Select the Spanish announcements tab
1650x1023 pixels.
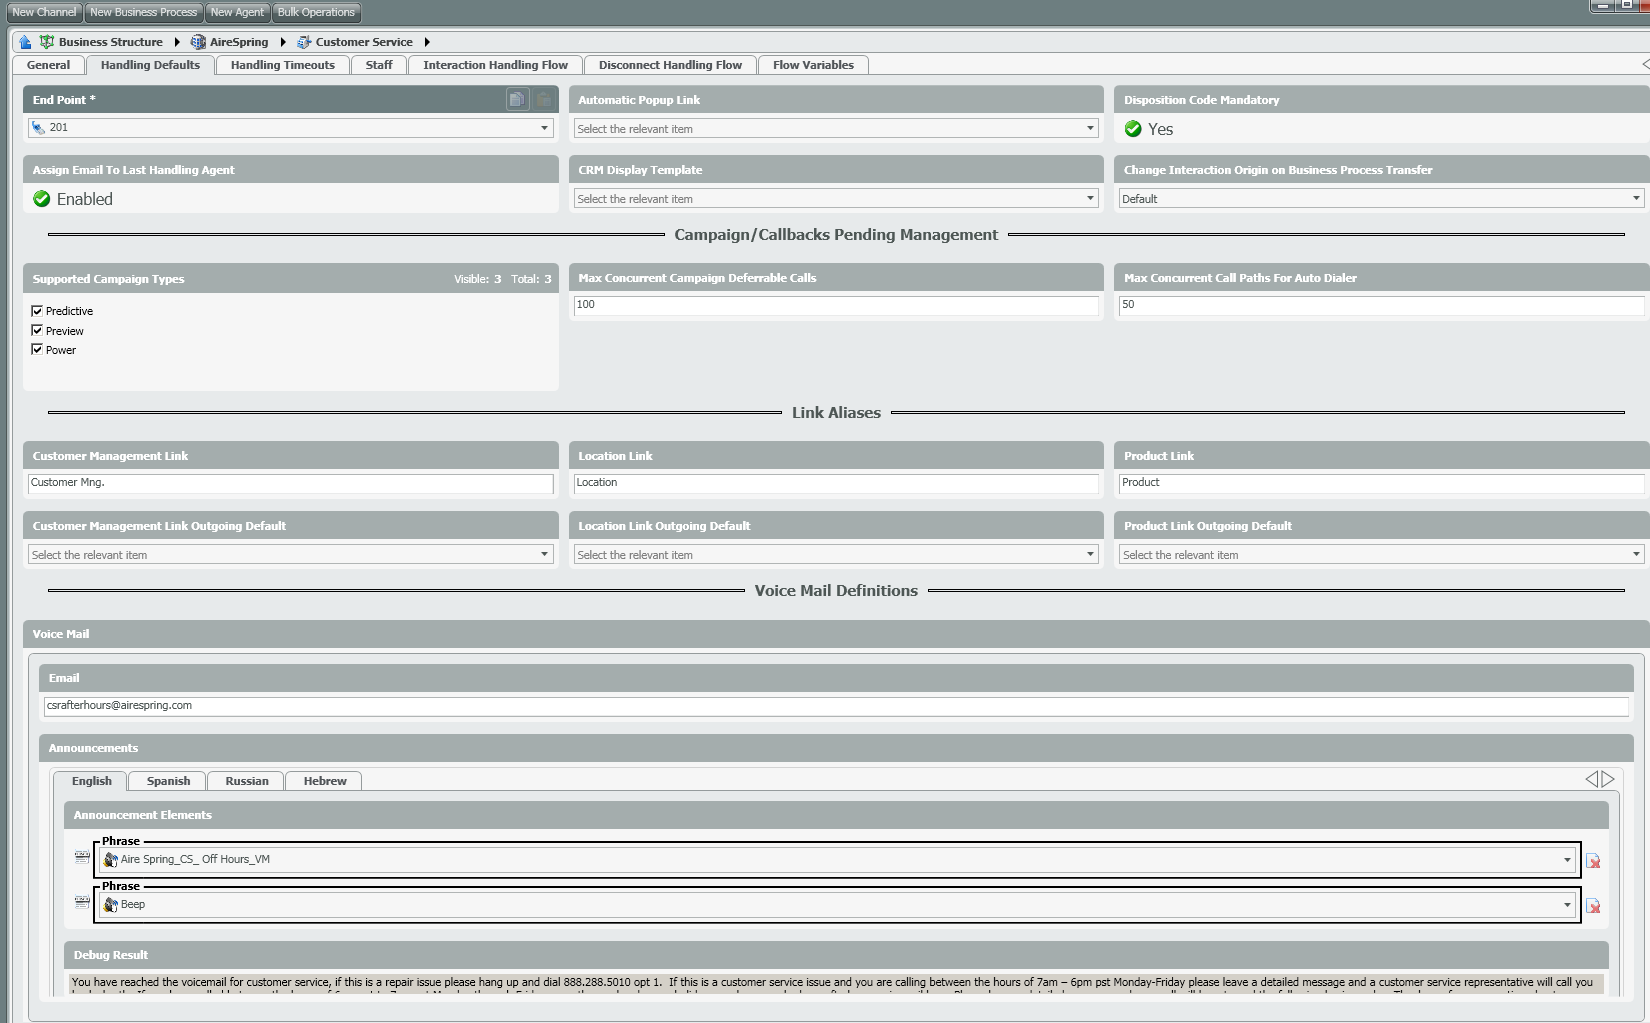168,781
